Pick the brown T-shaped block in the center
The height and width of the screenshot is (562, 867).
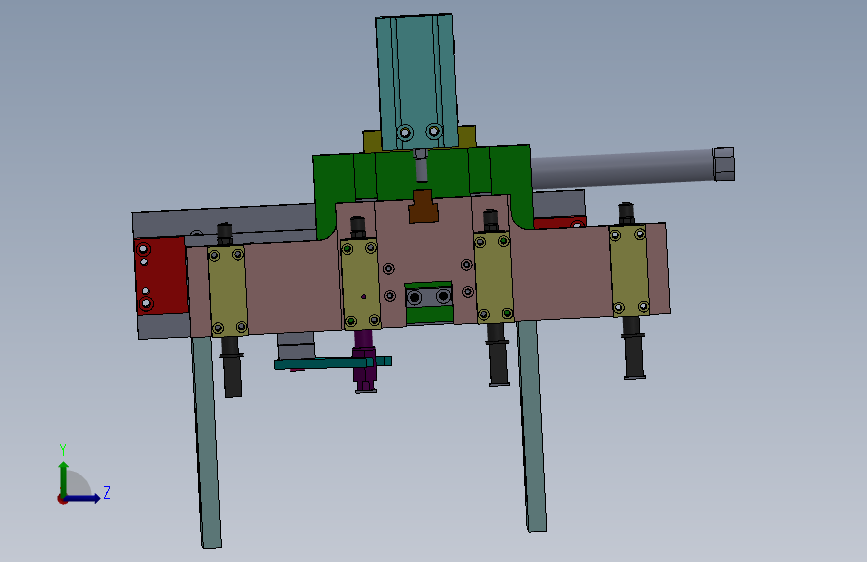pos(424,206)
